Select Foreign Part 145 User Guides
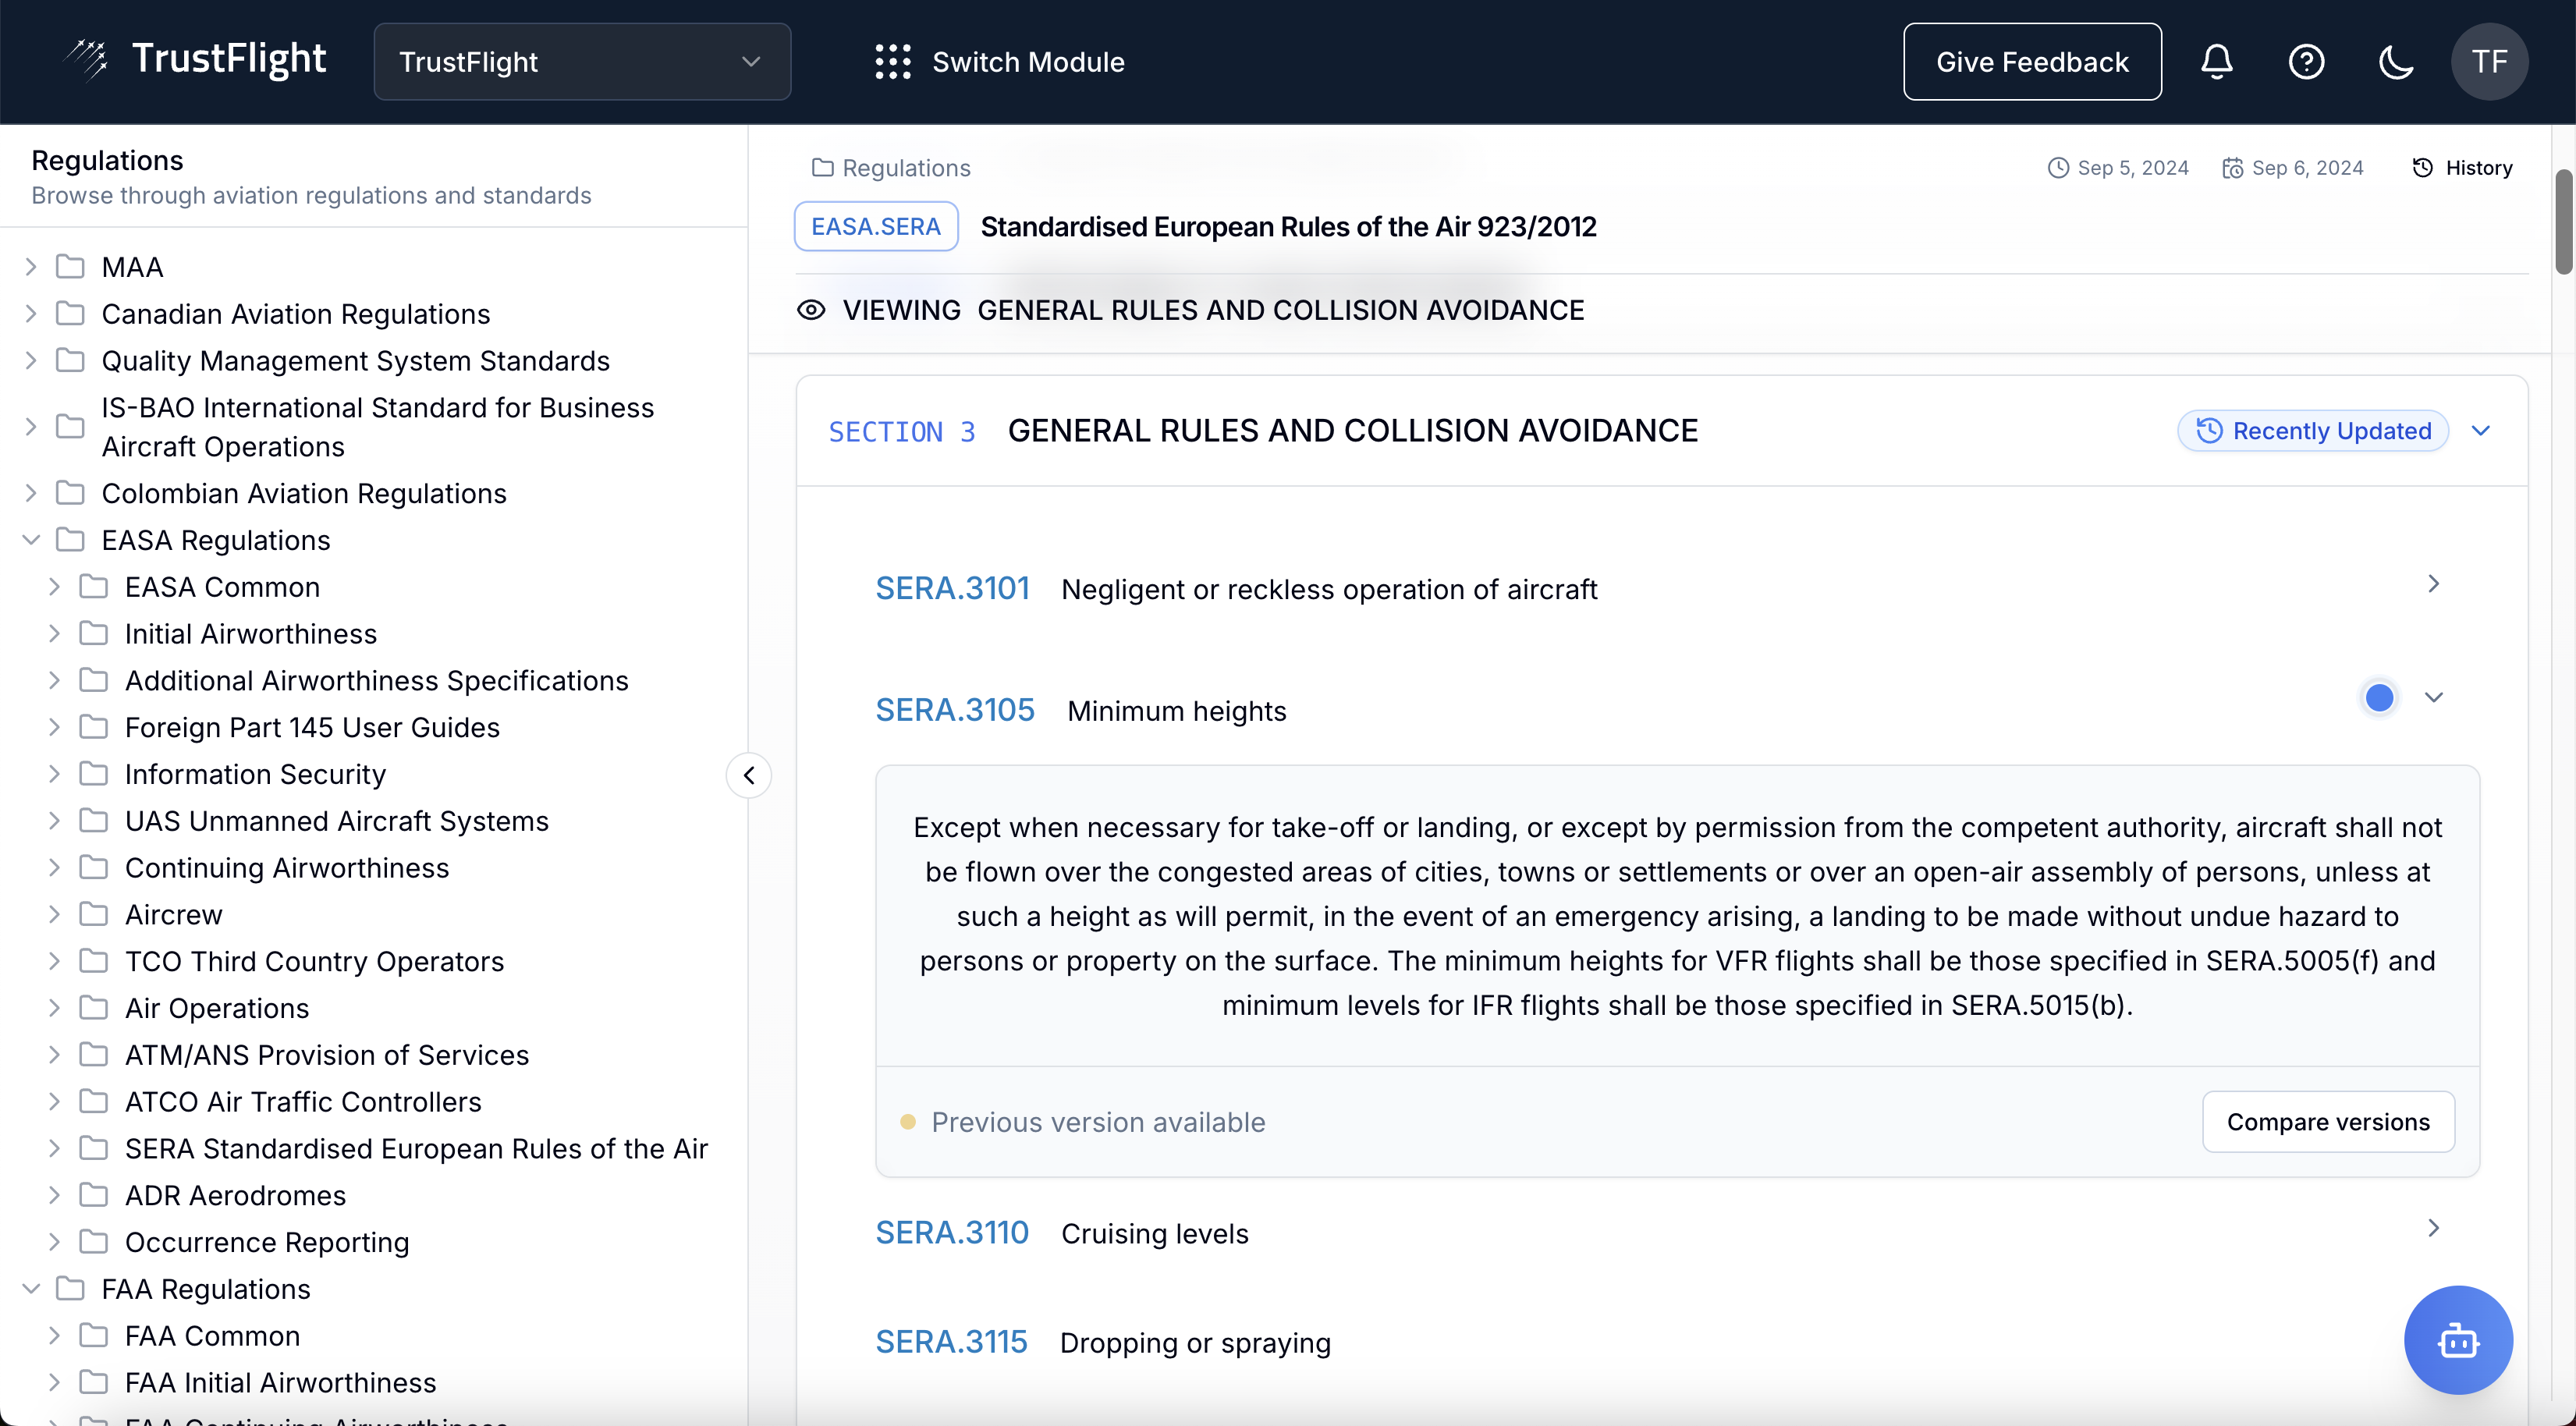The image size is (2576, 1426). (x=312, y=727)
